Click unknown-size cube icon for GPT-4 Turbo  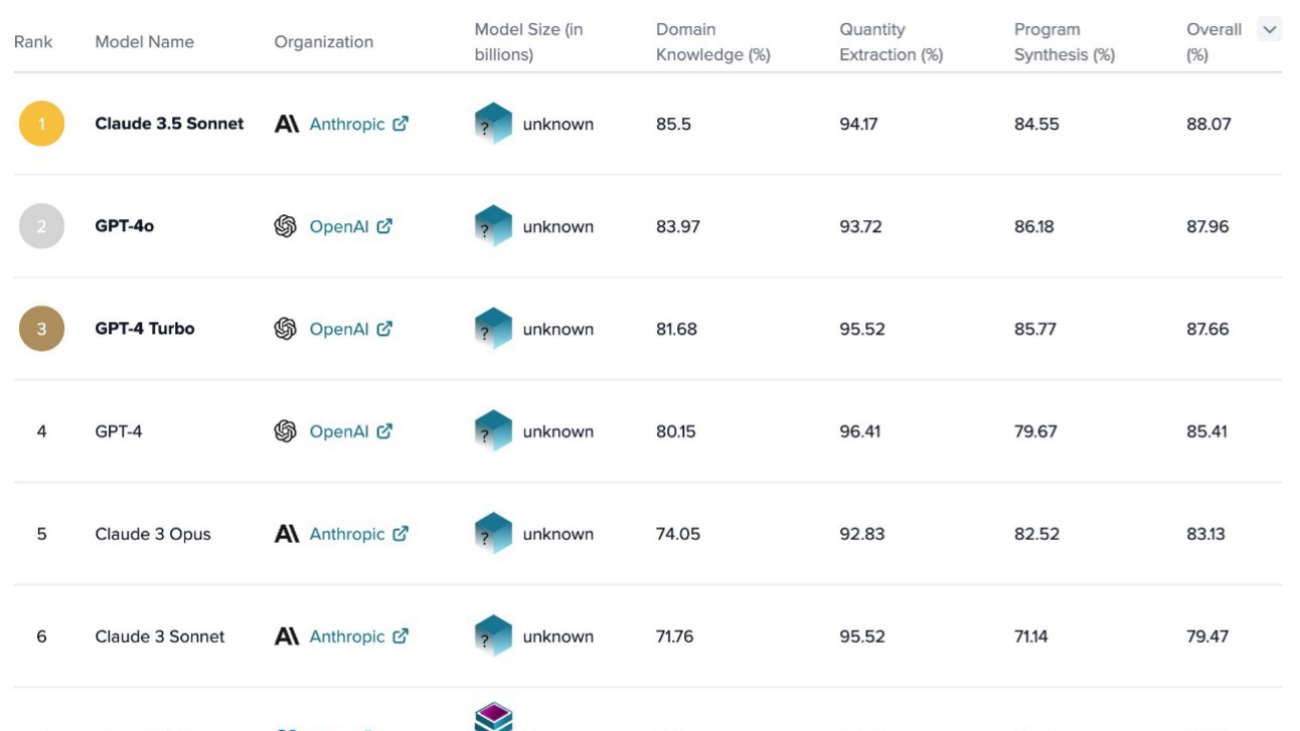click(493, 329)
